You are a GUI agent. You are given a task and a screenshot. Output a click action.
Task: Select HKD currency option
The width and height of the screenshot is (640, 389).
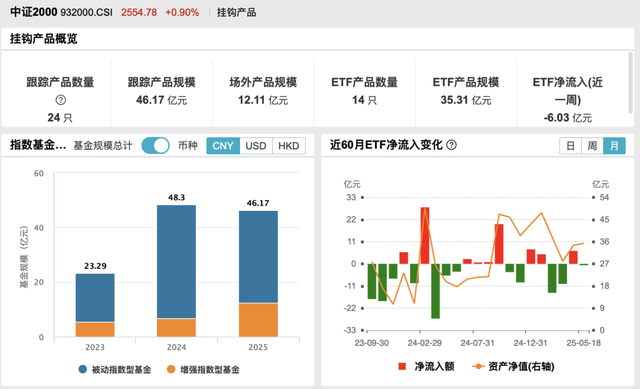[289, 146]
